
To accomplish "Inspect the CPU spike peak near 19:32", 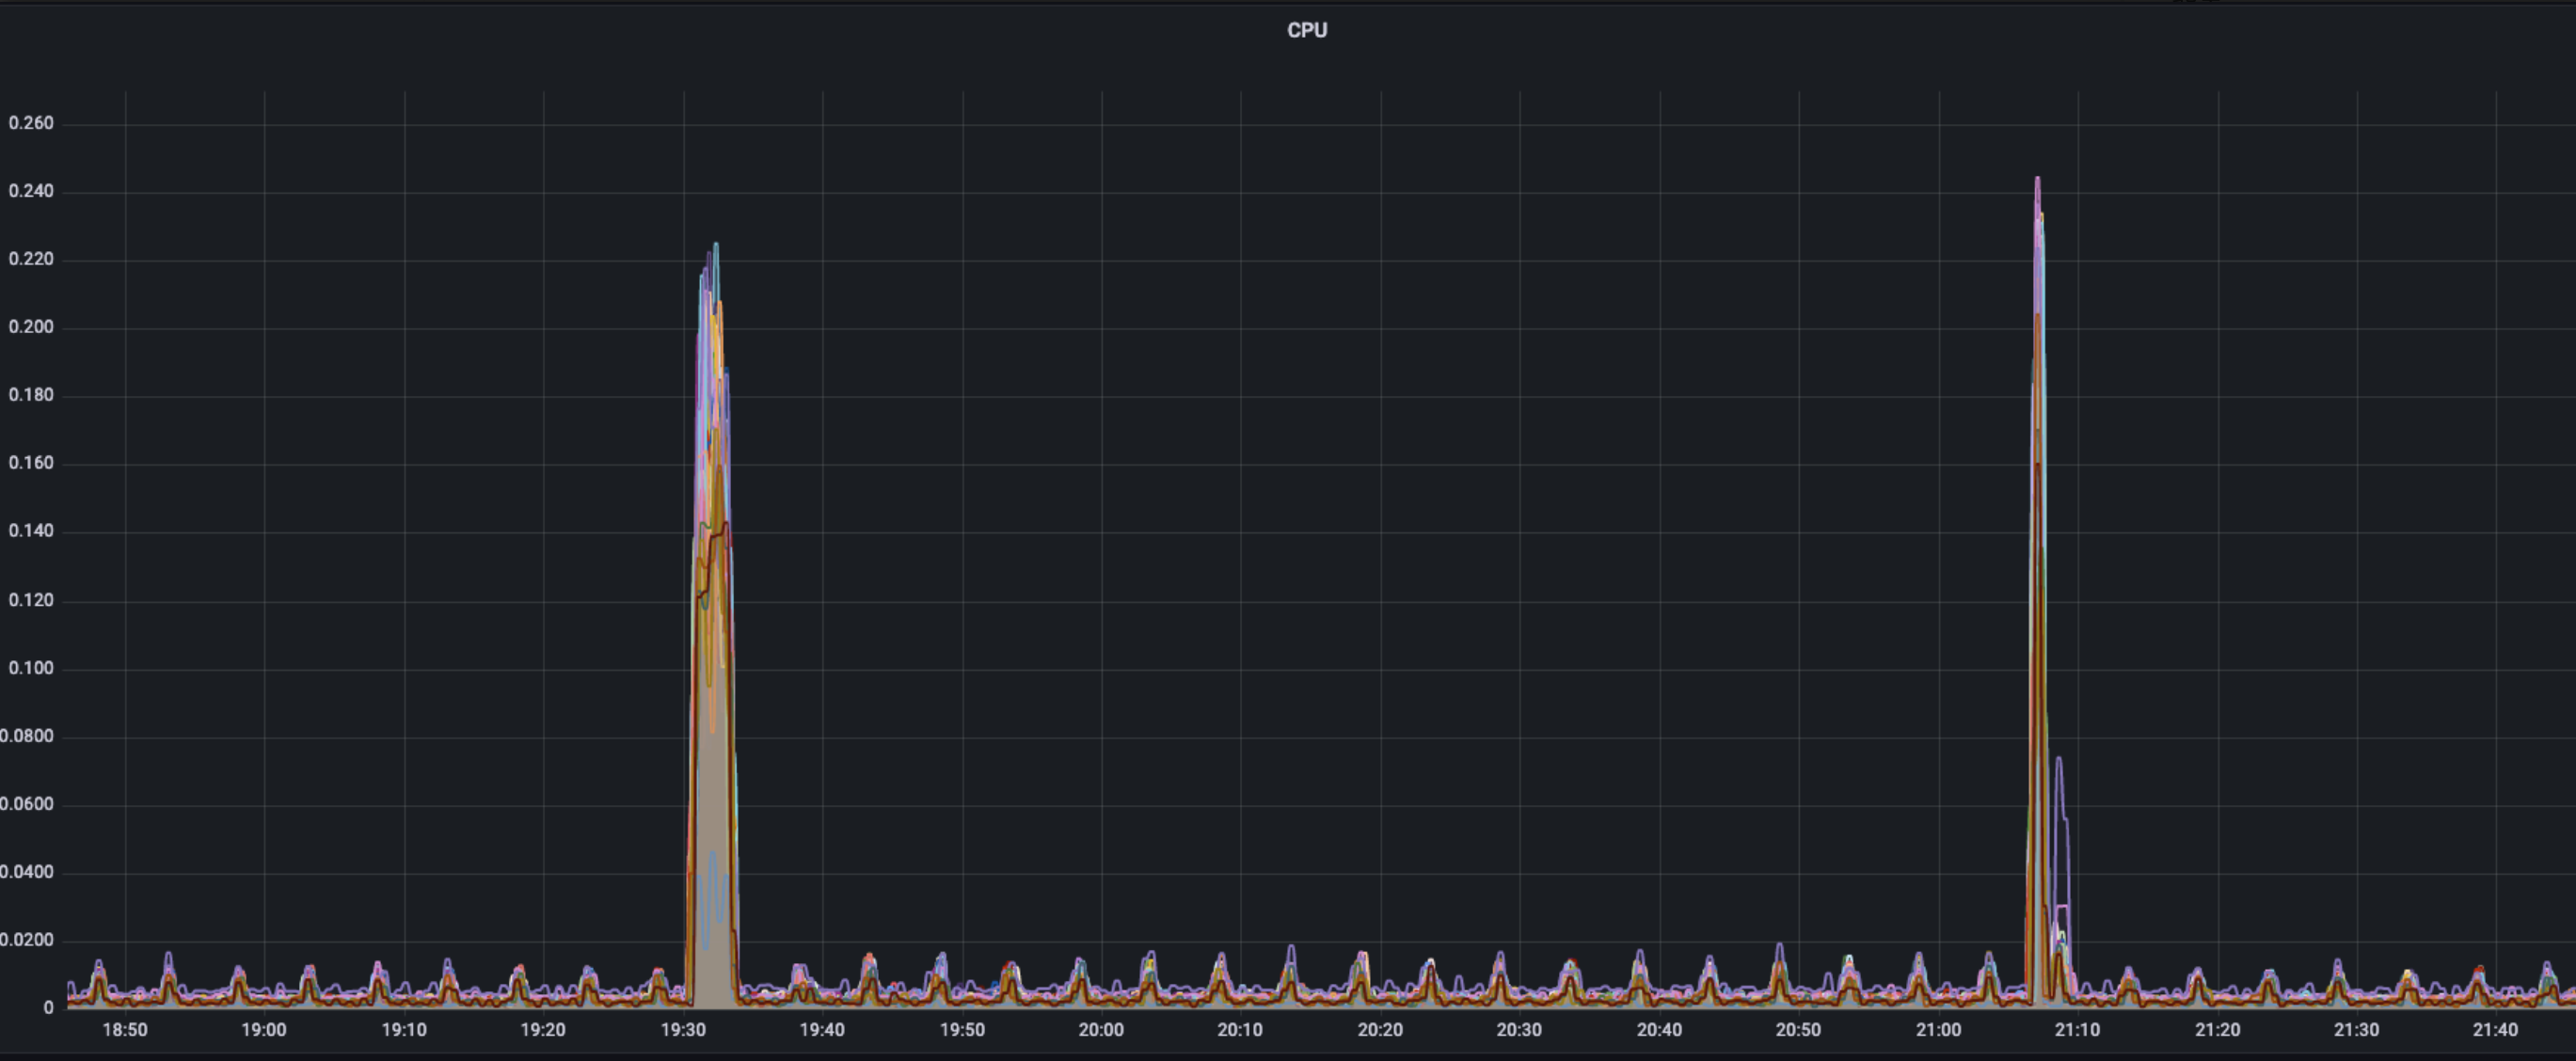I will point(715,246).
